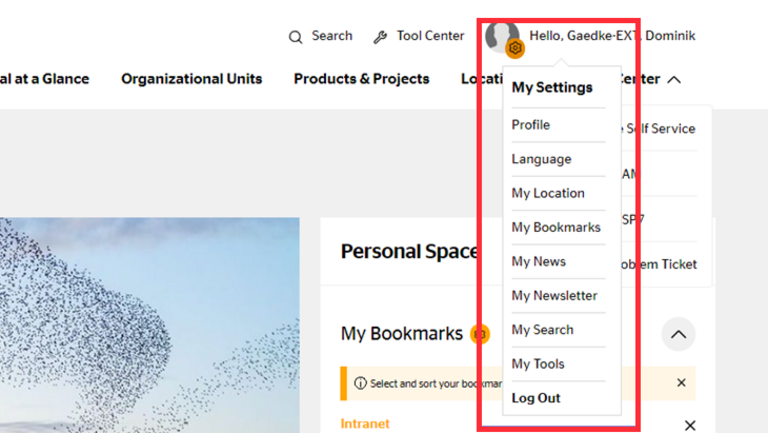Click the user avatar picture
This screenshot has height=433, width=768.
pos(501,36)
